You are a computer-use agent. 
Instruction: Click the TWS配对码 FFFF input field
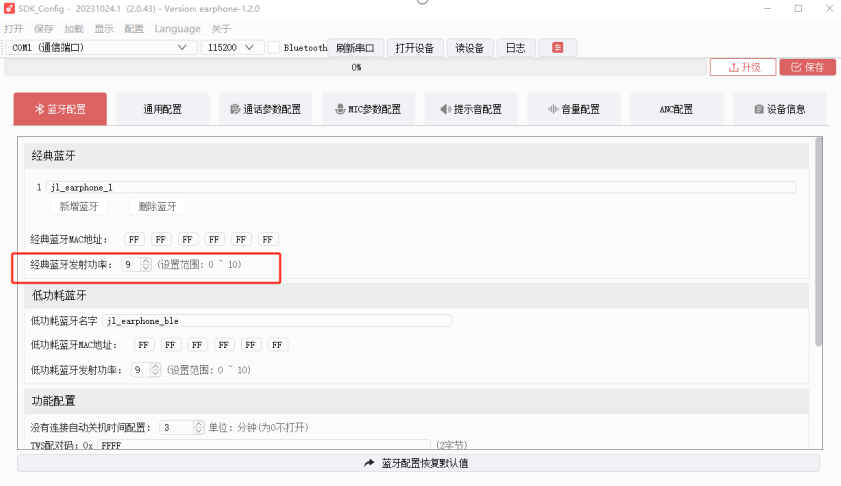pos(264,445)
